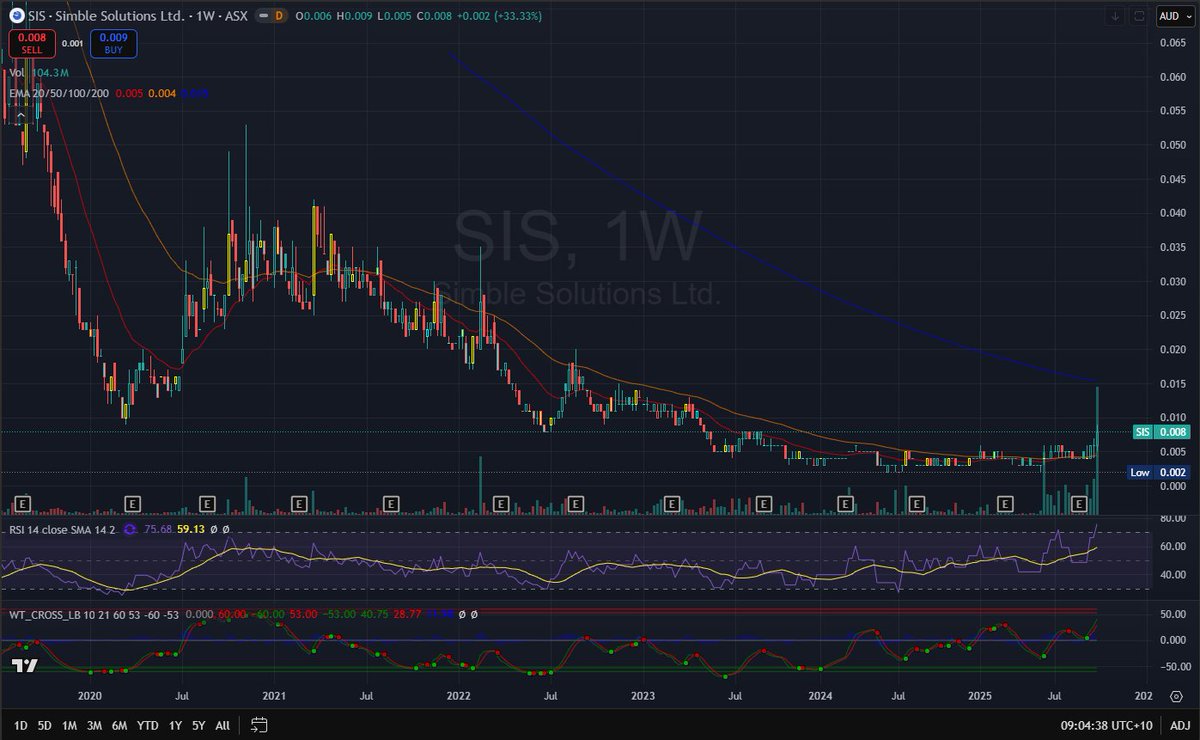This screenshot has width=1200, height=740.
Task: Click the TradingView logo
Action: [25, 666]
